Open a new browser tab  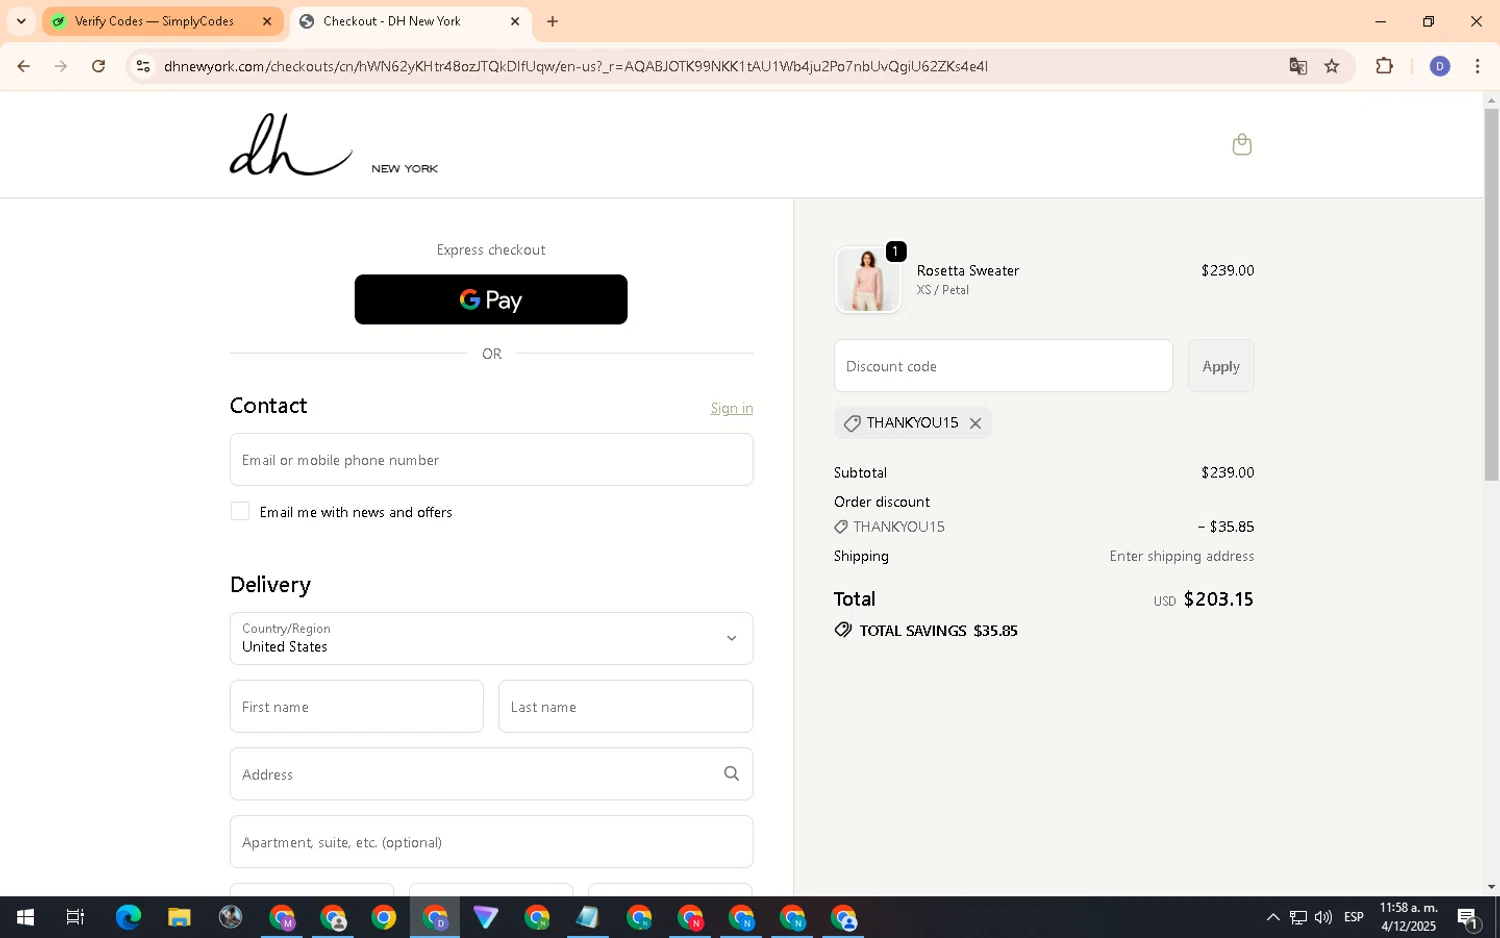tap(552, 21)
